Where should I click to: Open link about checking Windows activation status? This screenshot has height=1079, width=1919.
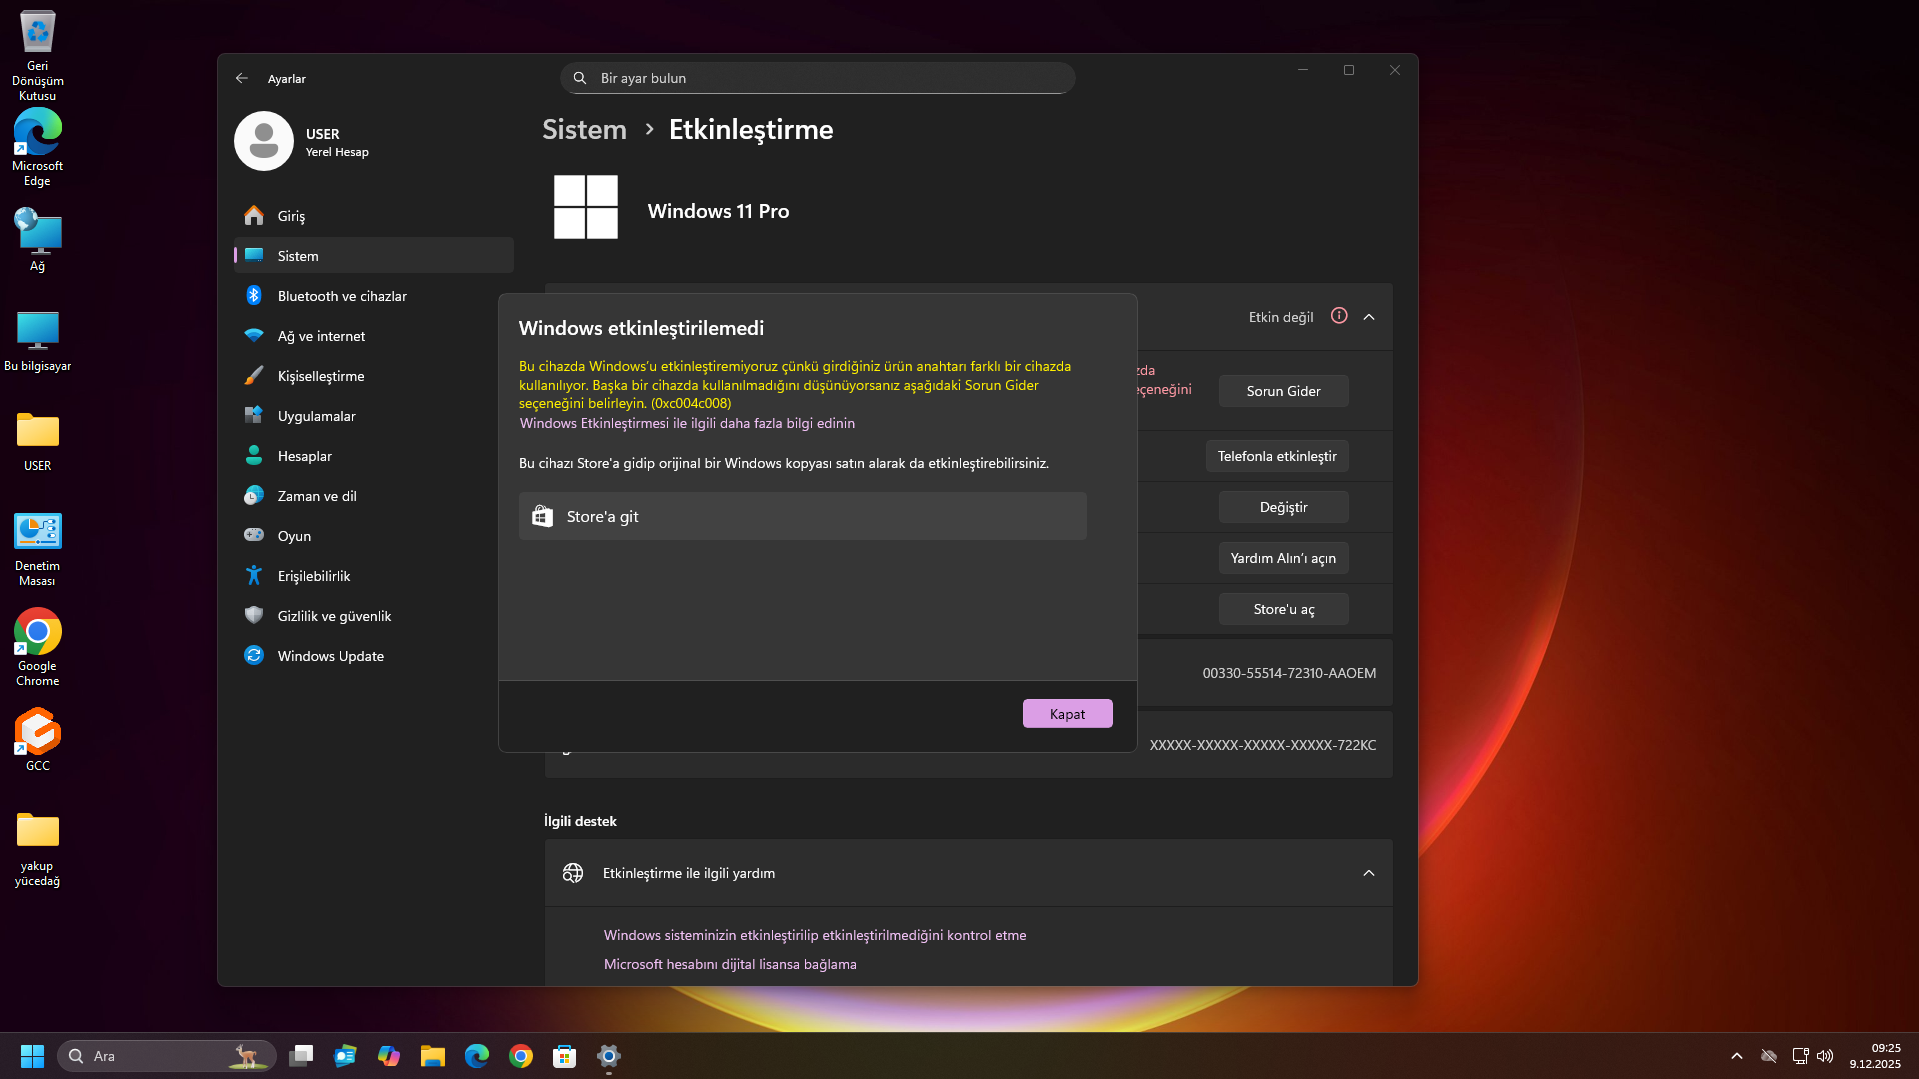click(x=815, y=935)
